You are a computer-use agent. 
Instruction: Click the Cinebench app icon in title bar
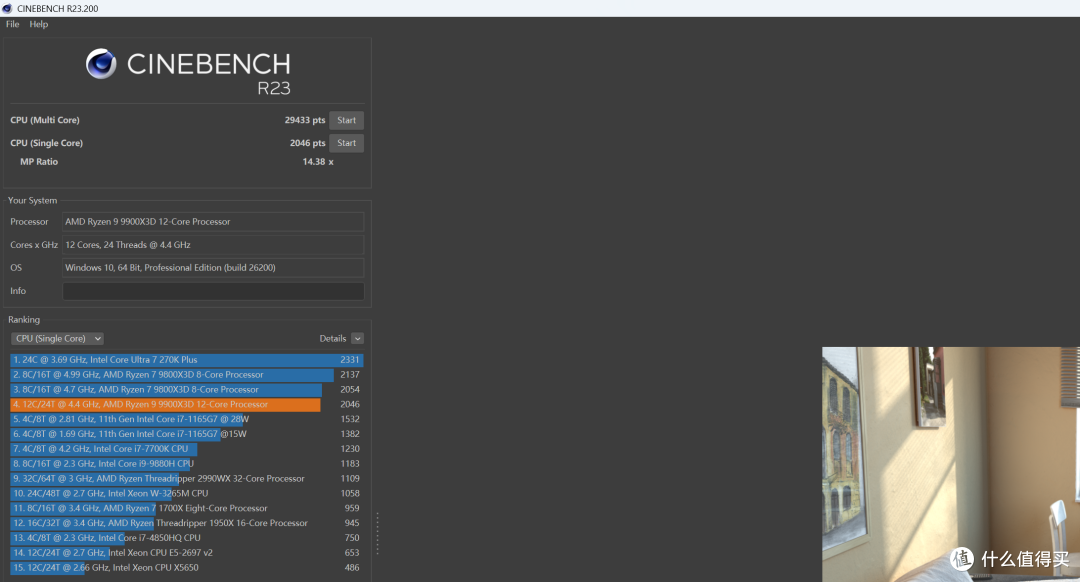point(7,8)
